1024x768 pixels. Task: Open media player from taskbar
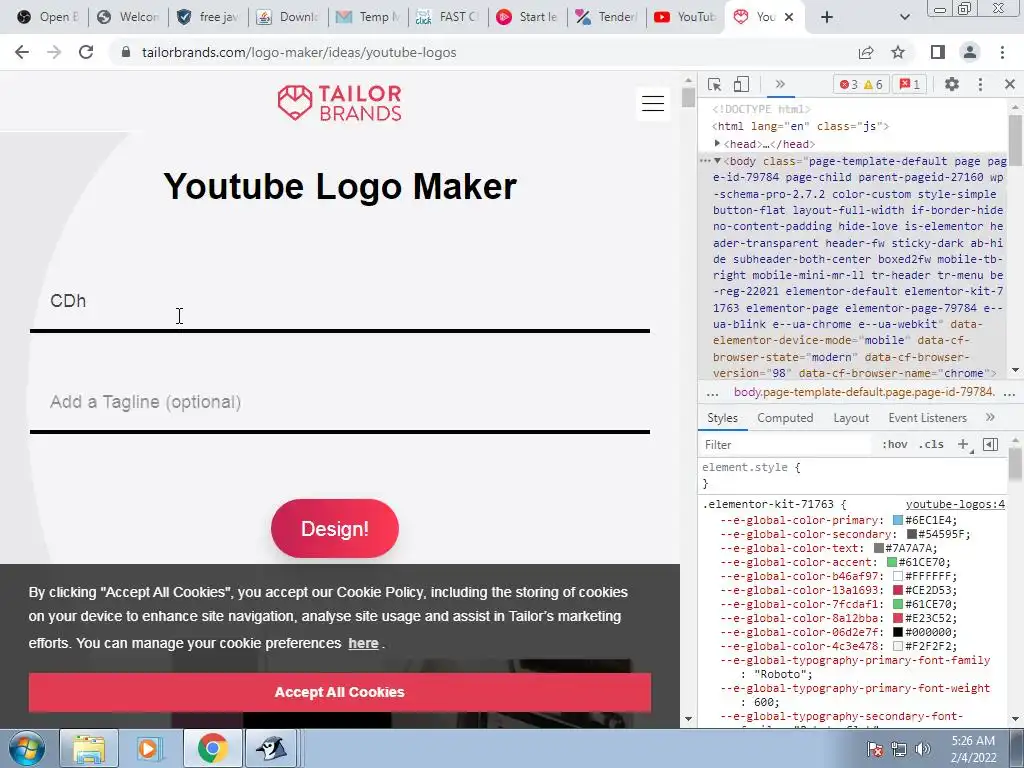point(149,748)
